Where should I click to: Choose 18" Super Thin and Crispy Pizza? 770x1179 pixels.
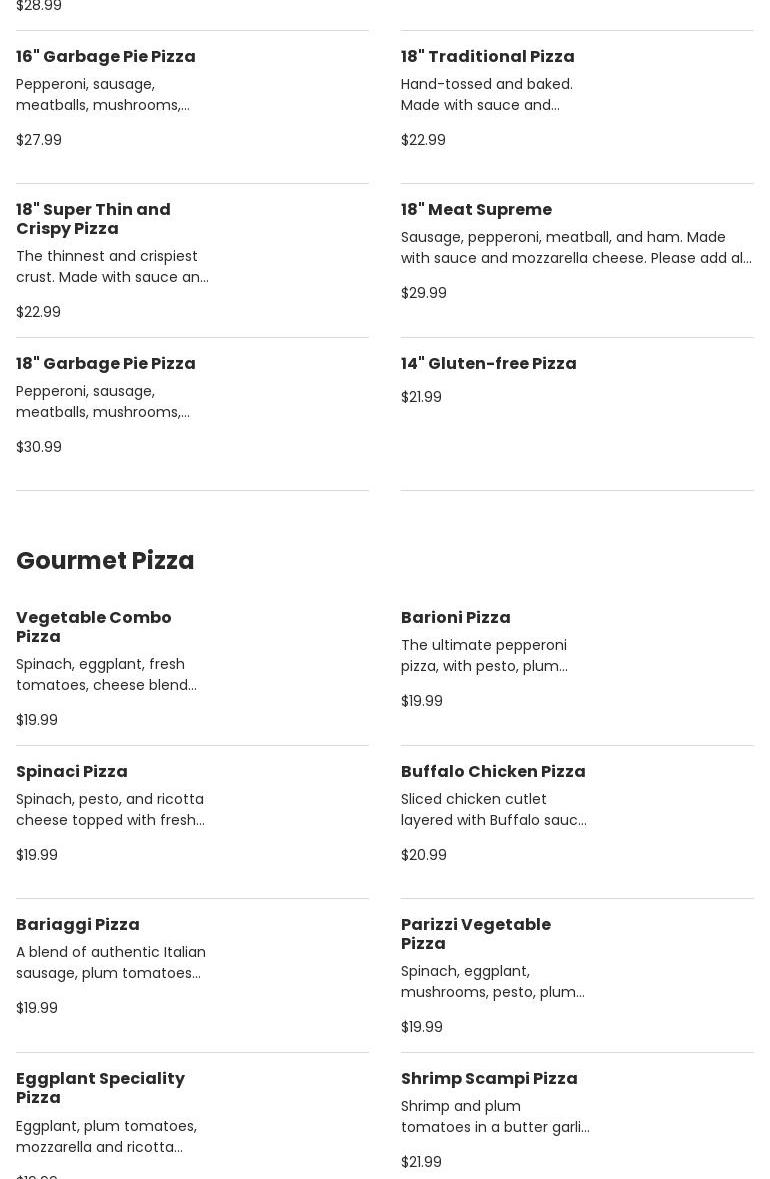[x=93, y=219]
